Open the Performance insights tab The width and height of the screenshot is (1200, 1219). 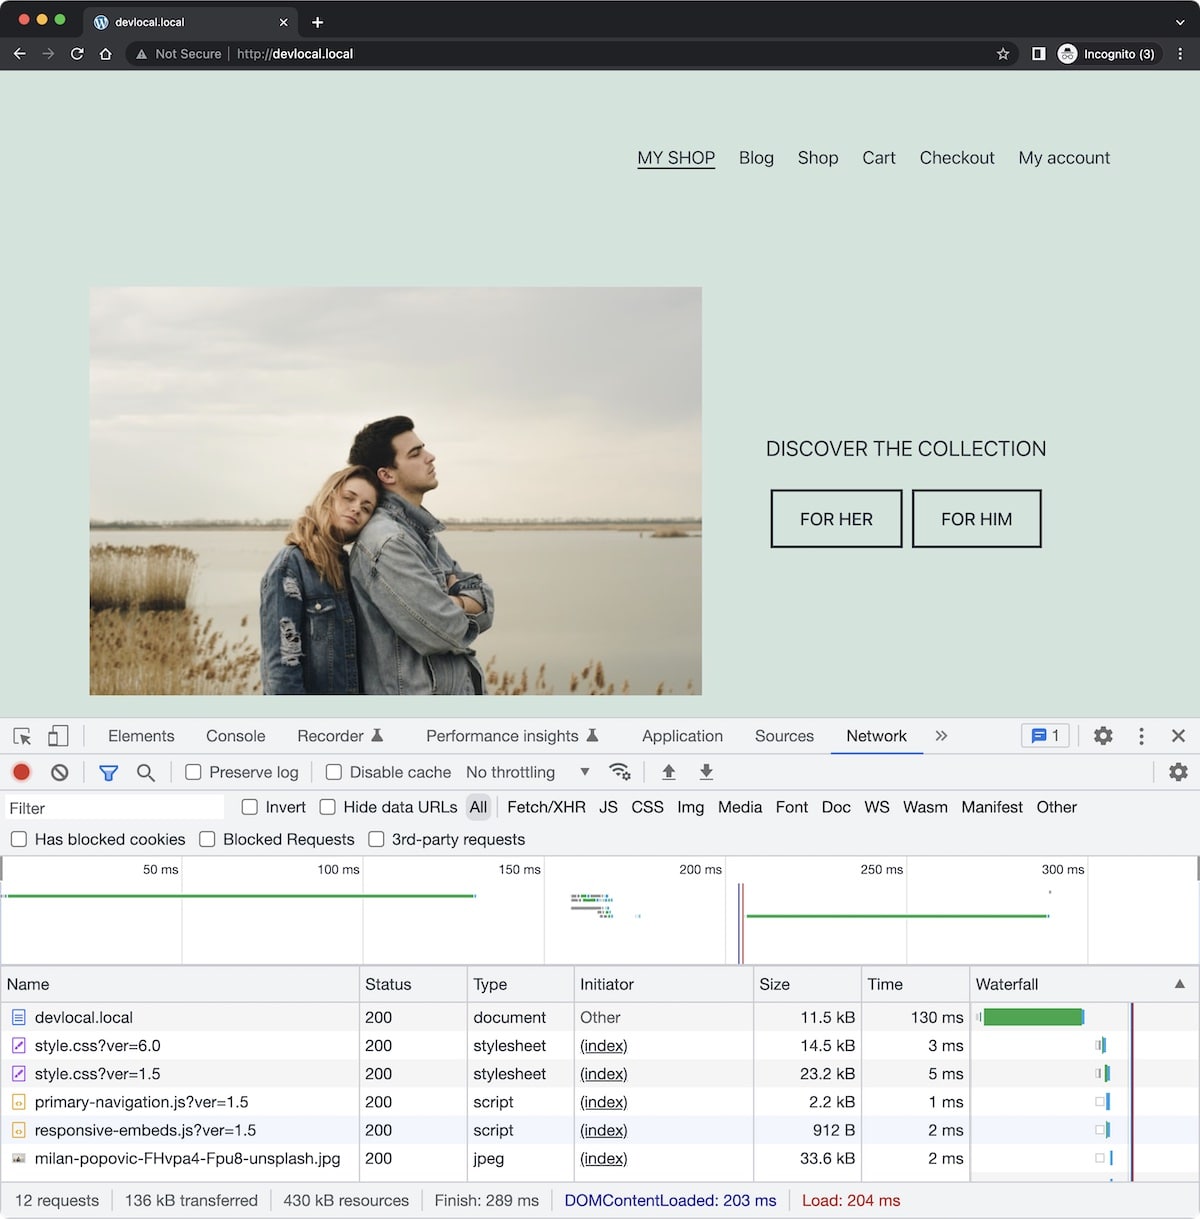click(512, 736)
